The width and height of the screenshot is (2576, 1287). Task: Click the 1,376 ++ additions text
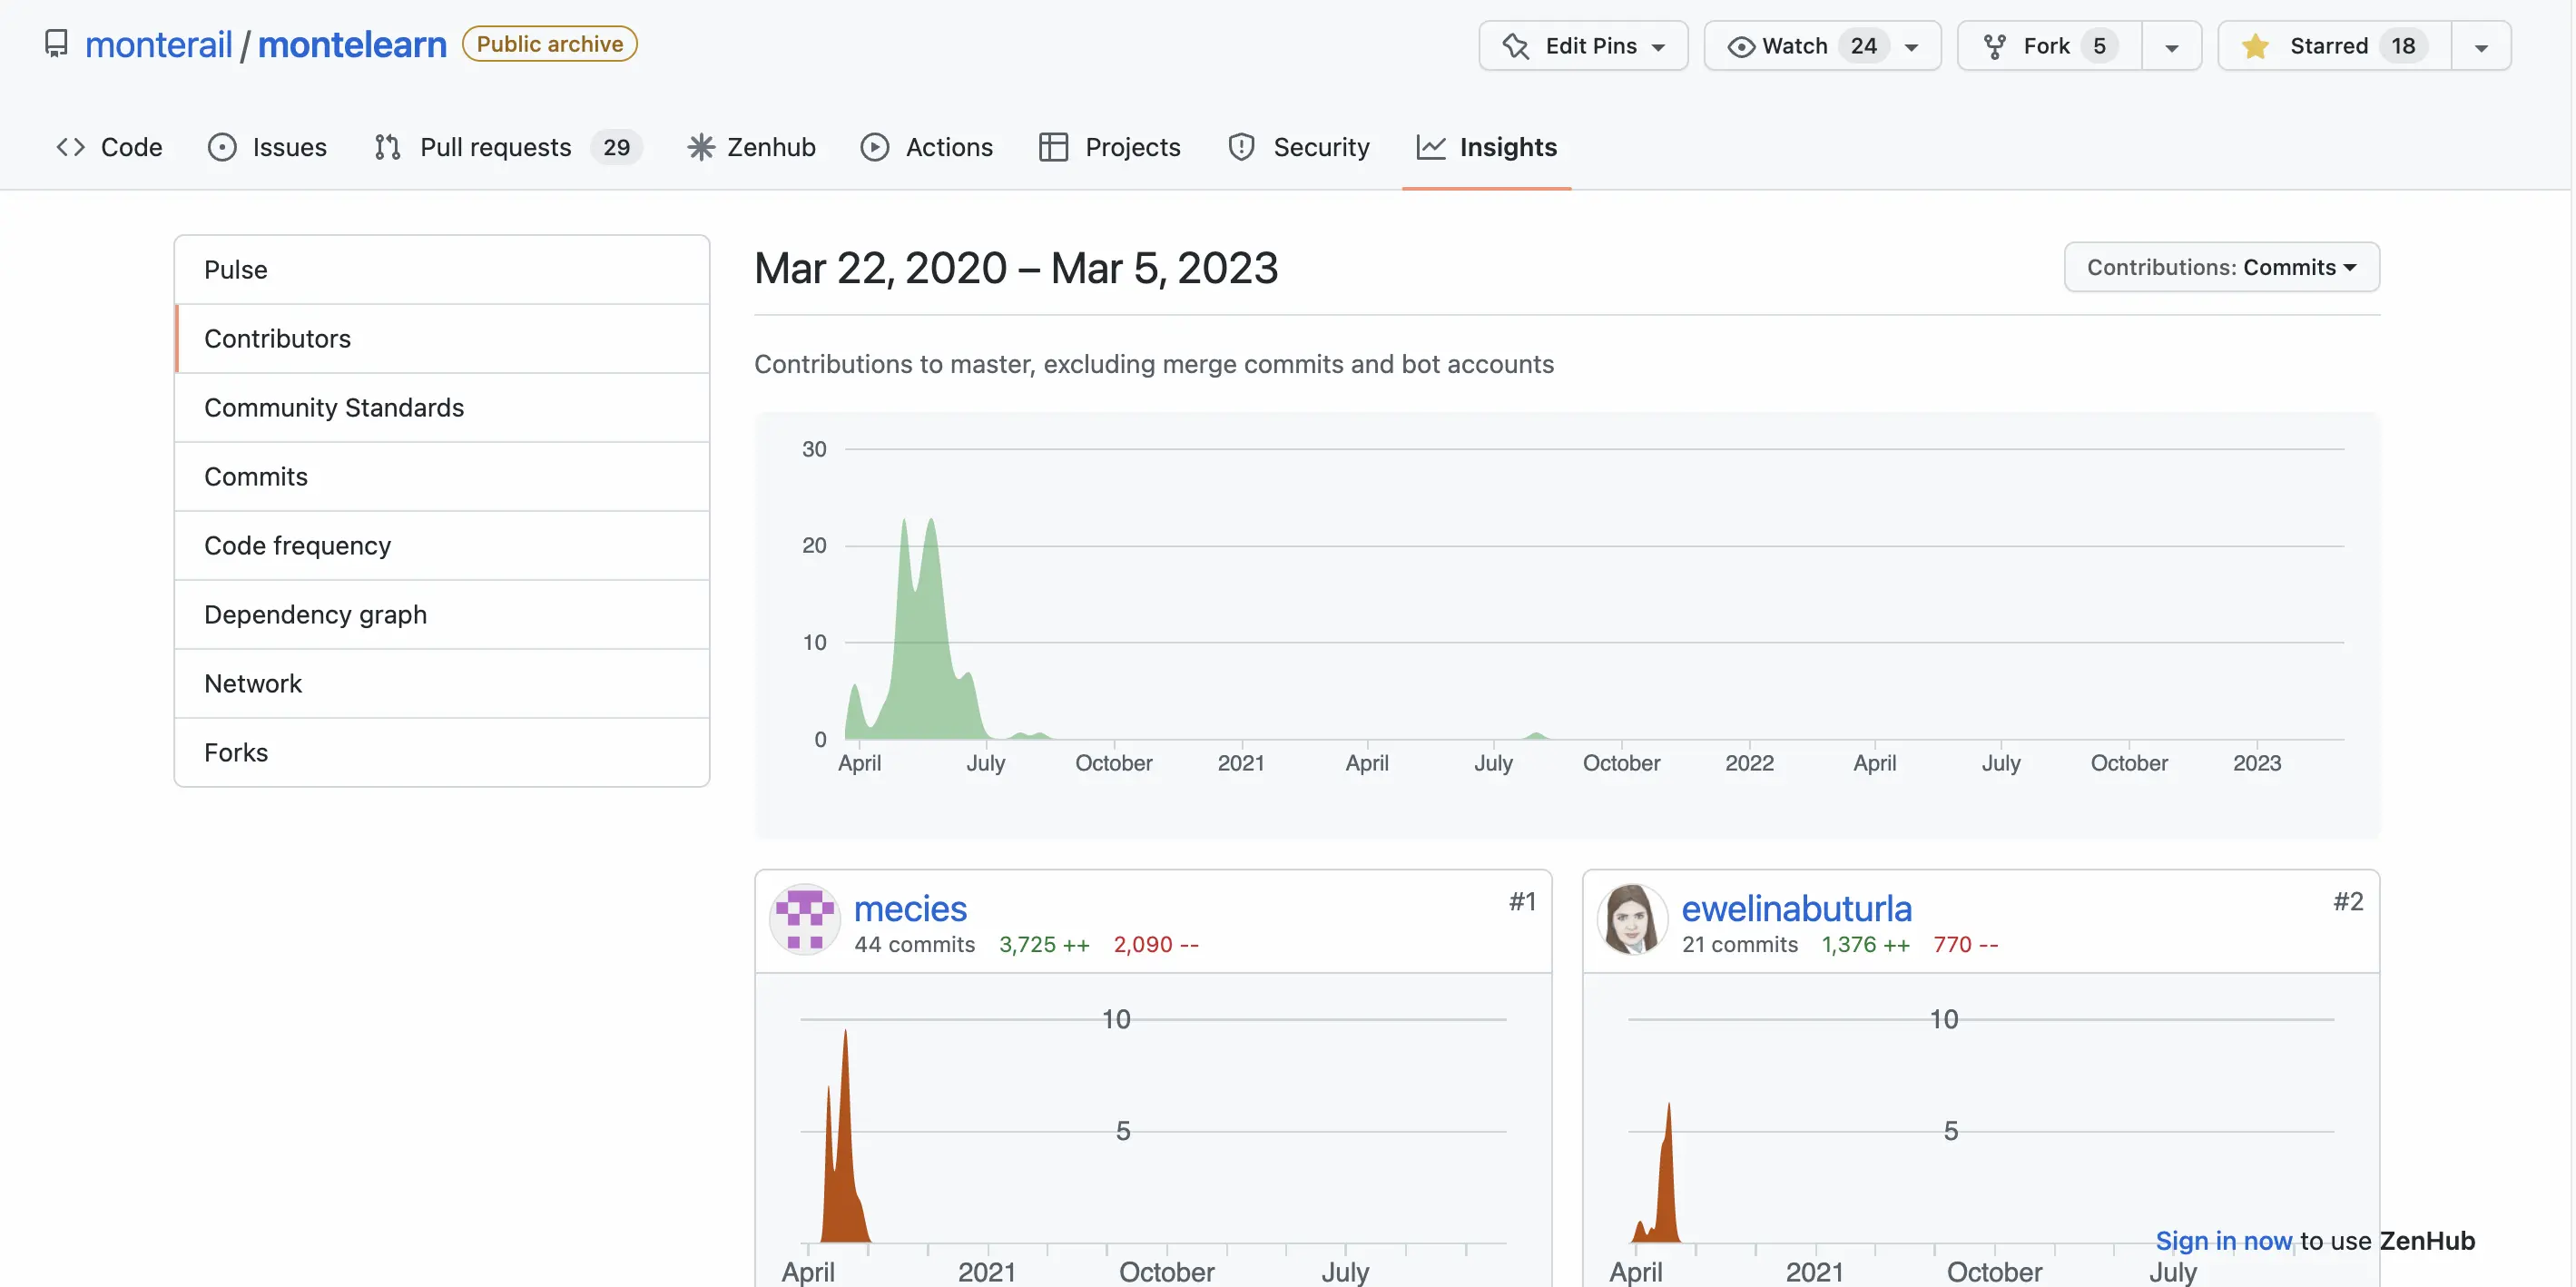pos(1865,944)
